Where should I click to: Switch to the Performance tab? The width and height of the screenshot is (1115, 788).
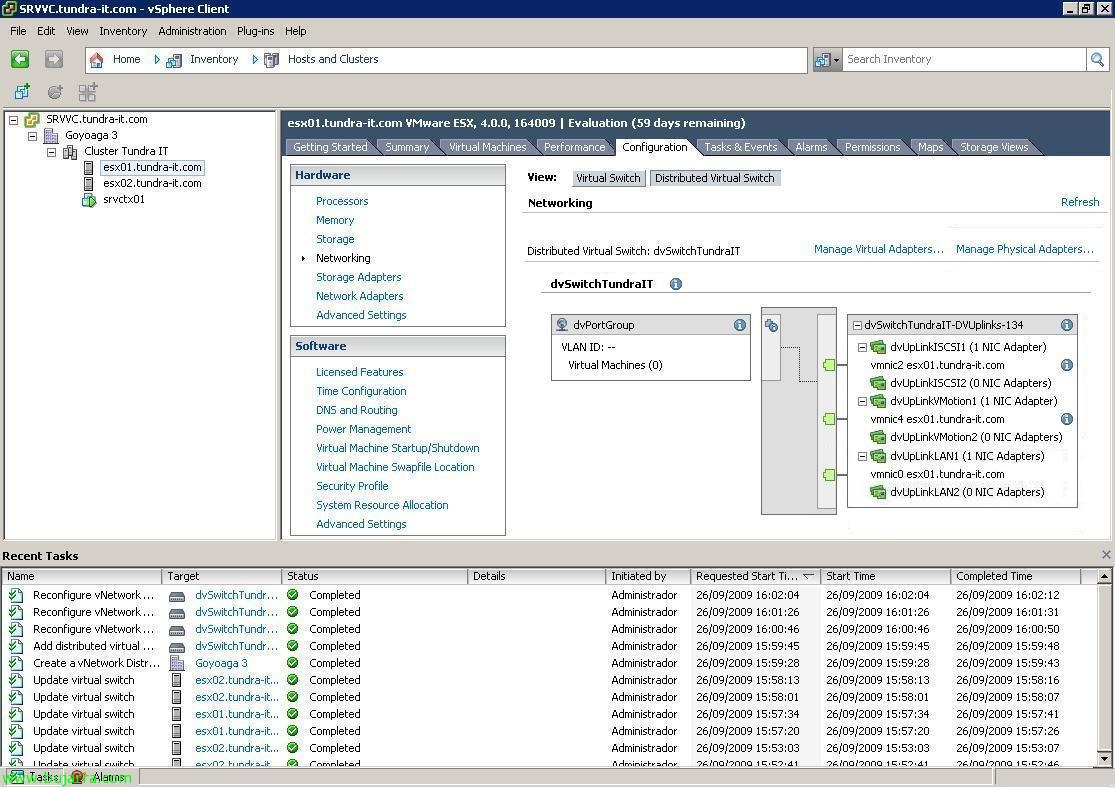point(574,147)
